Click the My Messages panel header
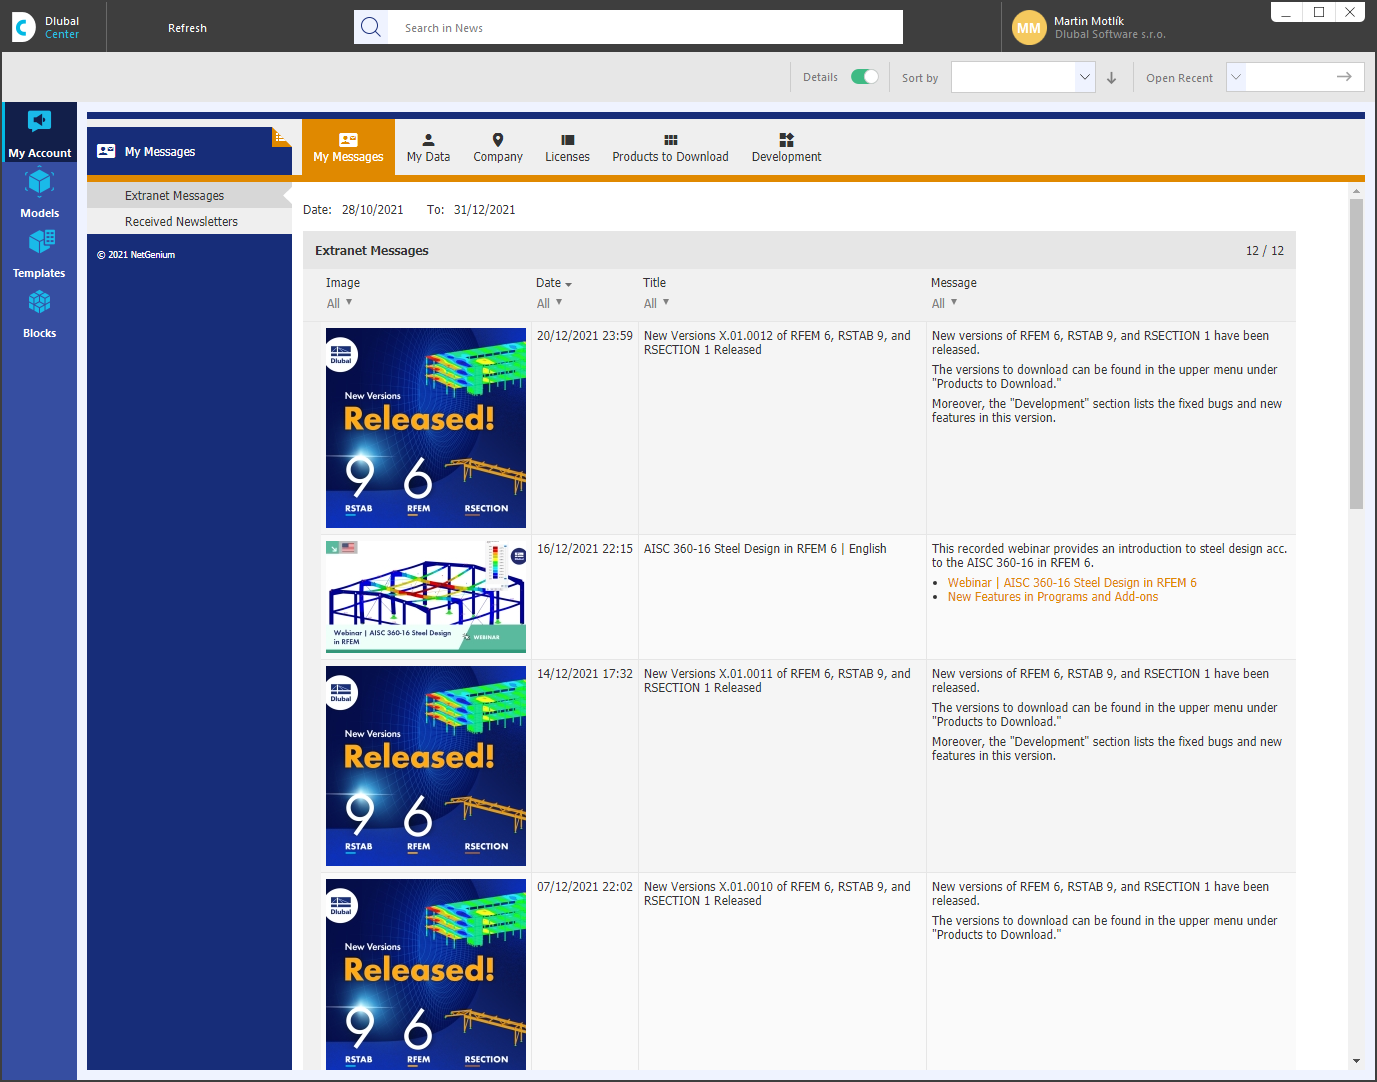Viewport: 1377px width, 1082px height. point(189,152)
